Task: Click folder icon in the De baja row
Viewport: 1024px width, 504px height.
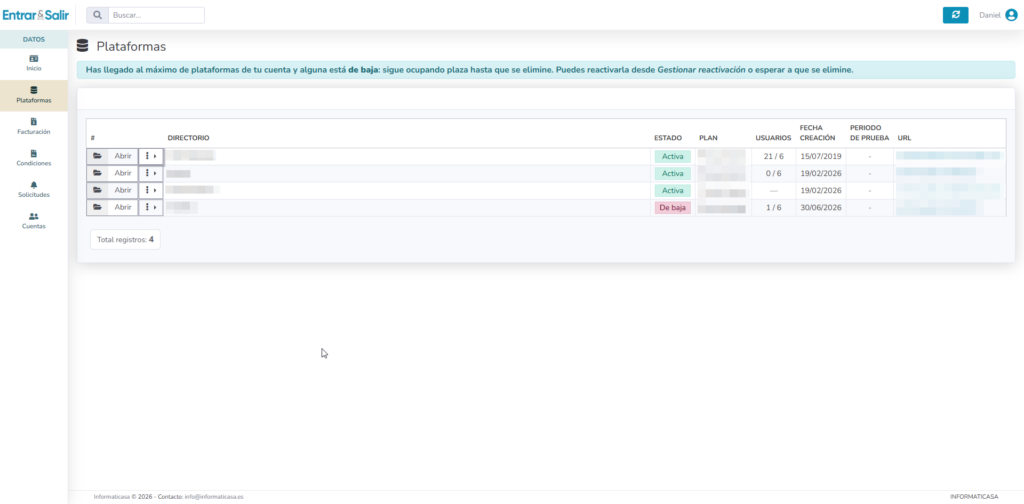Action: (97, 207)
